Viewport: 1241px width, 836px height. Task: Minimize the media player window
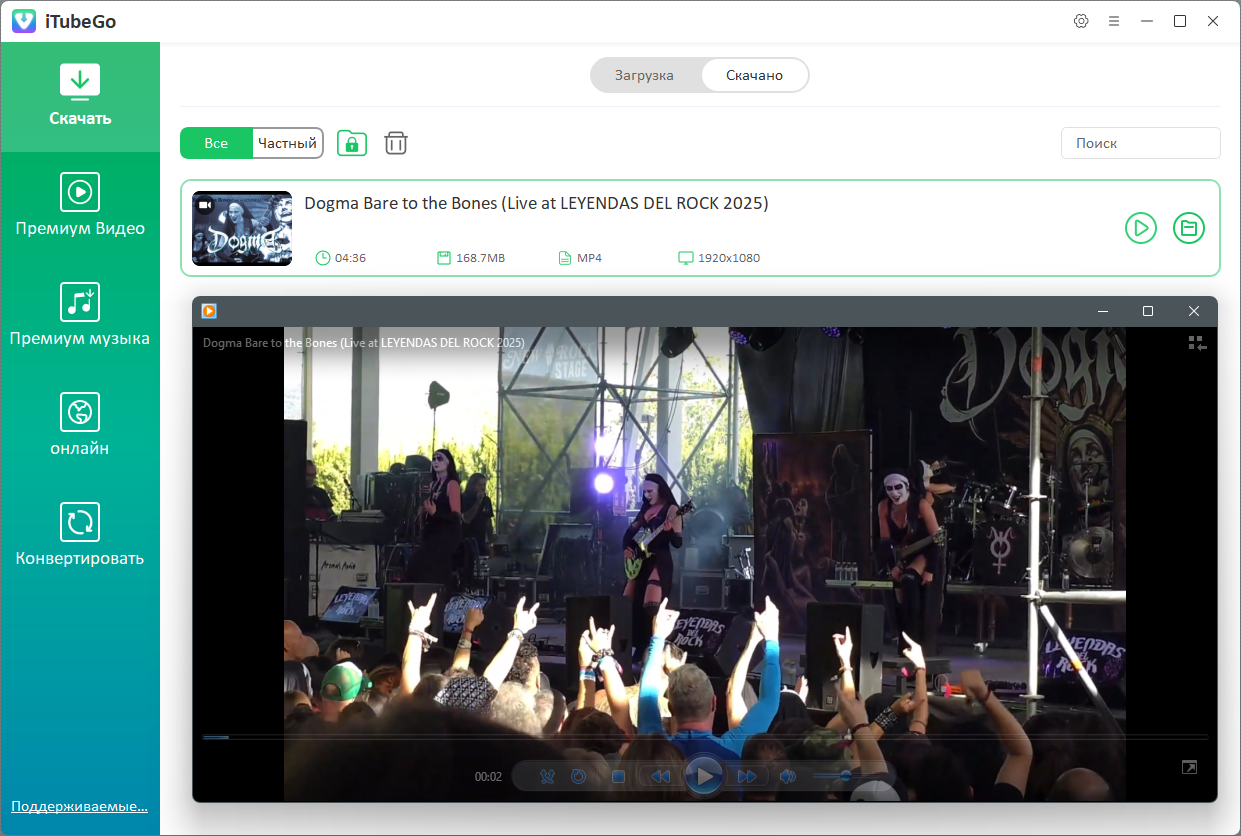[x=1103, y=311]
